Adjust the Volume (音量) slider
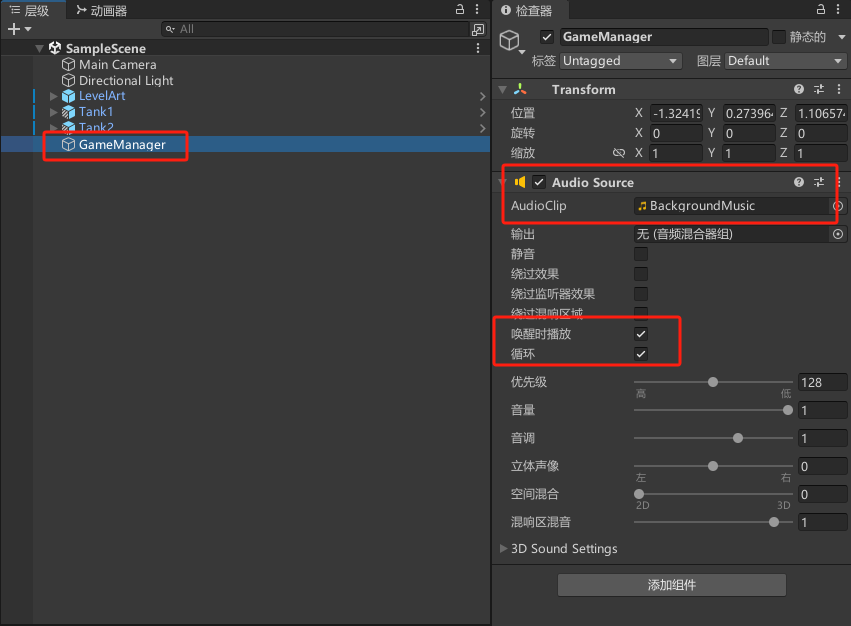This screenshot has height=626, width=851. coord(713,410)
